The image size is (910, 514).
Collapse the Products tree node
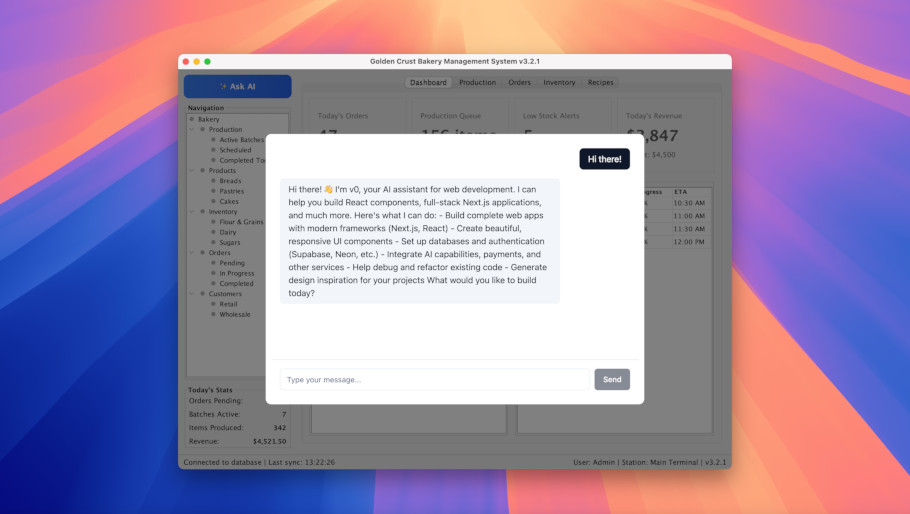coord(192,171)
